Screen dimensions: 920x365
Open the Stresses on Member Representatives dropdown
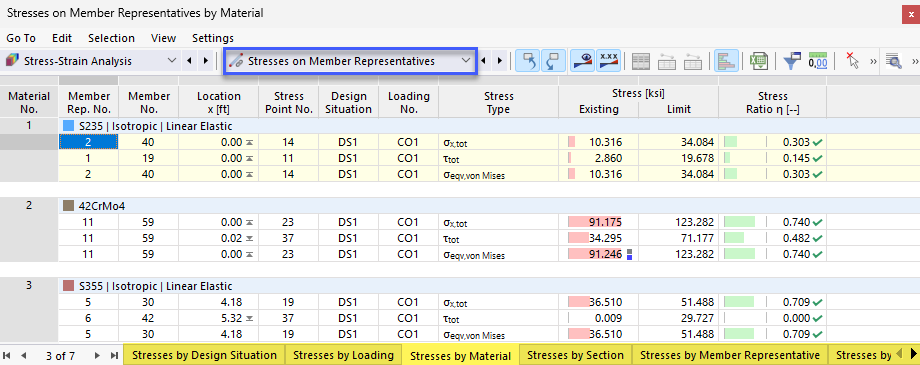click(x=466, y=60)
